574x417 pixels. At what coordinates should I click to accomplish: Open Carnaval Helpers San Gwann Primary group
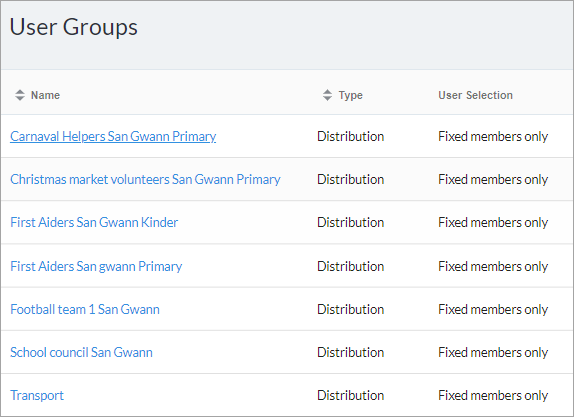[113, 136]
